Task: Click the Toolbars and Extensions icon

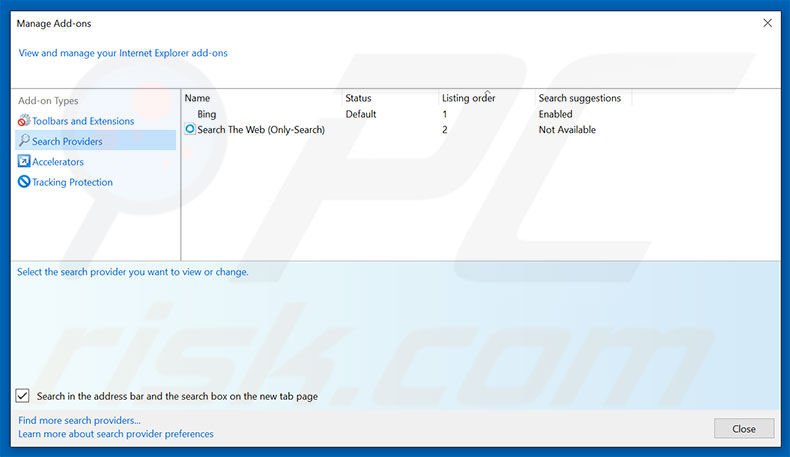Action: (24, 120)
